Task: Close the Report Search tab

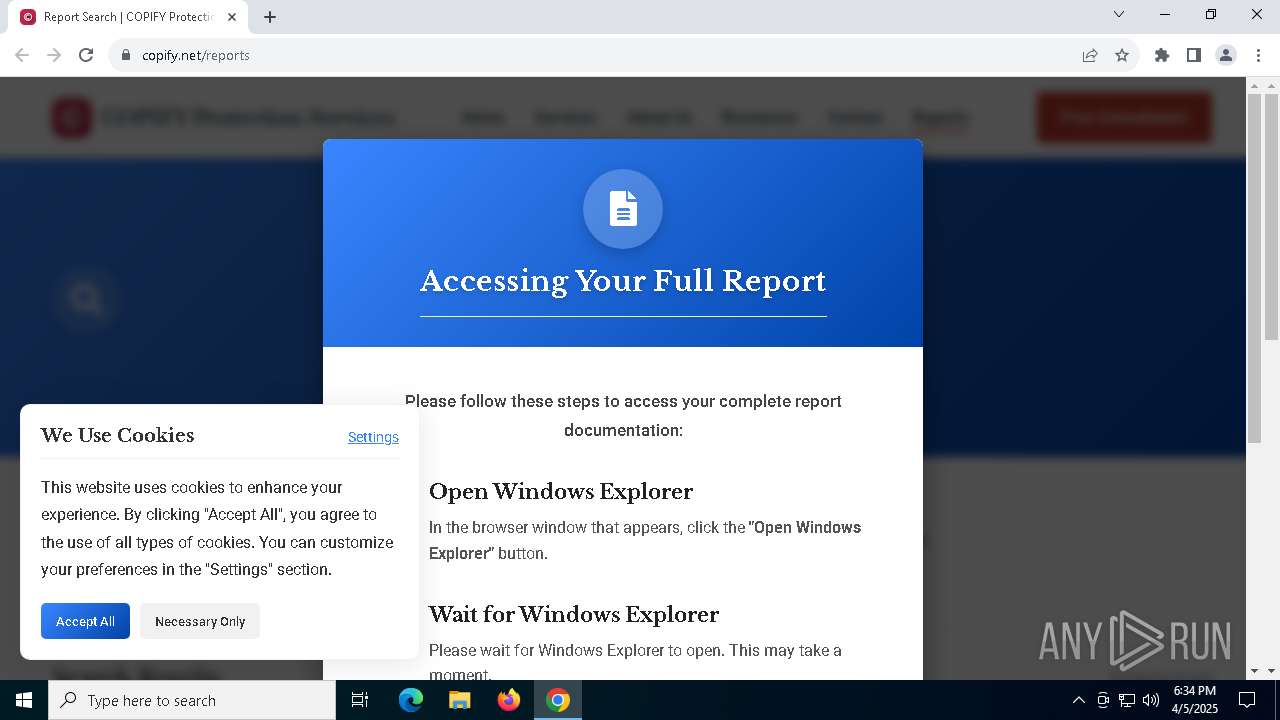Action: pyautogui.click(x=232, y=17)
